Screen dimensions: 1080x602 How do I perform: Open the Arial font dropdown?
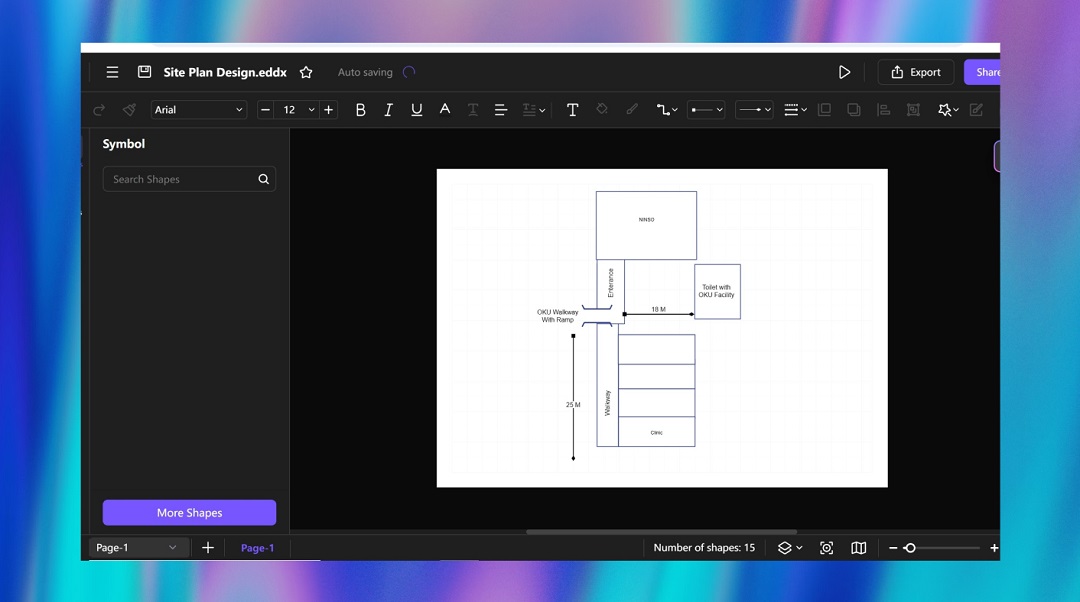pos(198,110)
